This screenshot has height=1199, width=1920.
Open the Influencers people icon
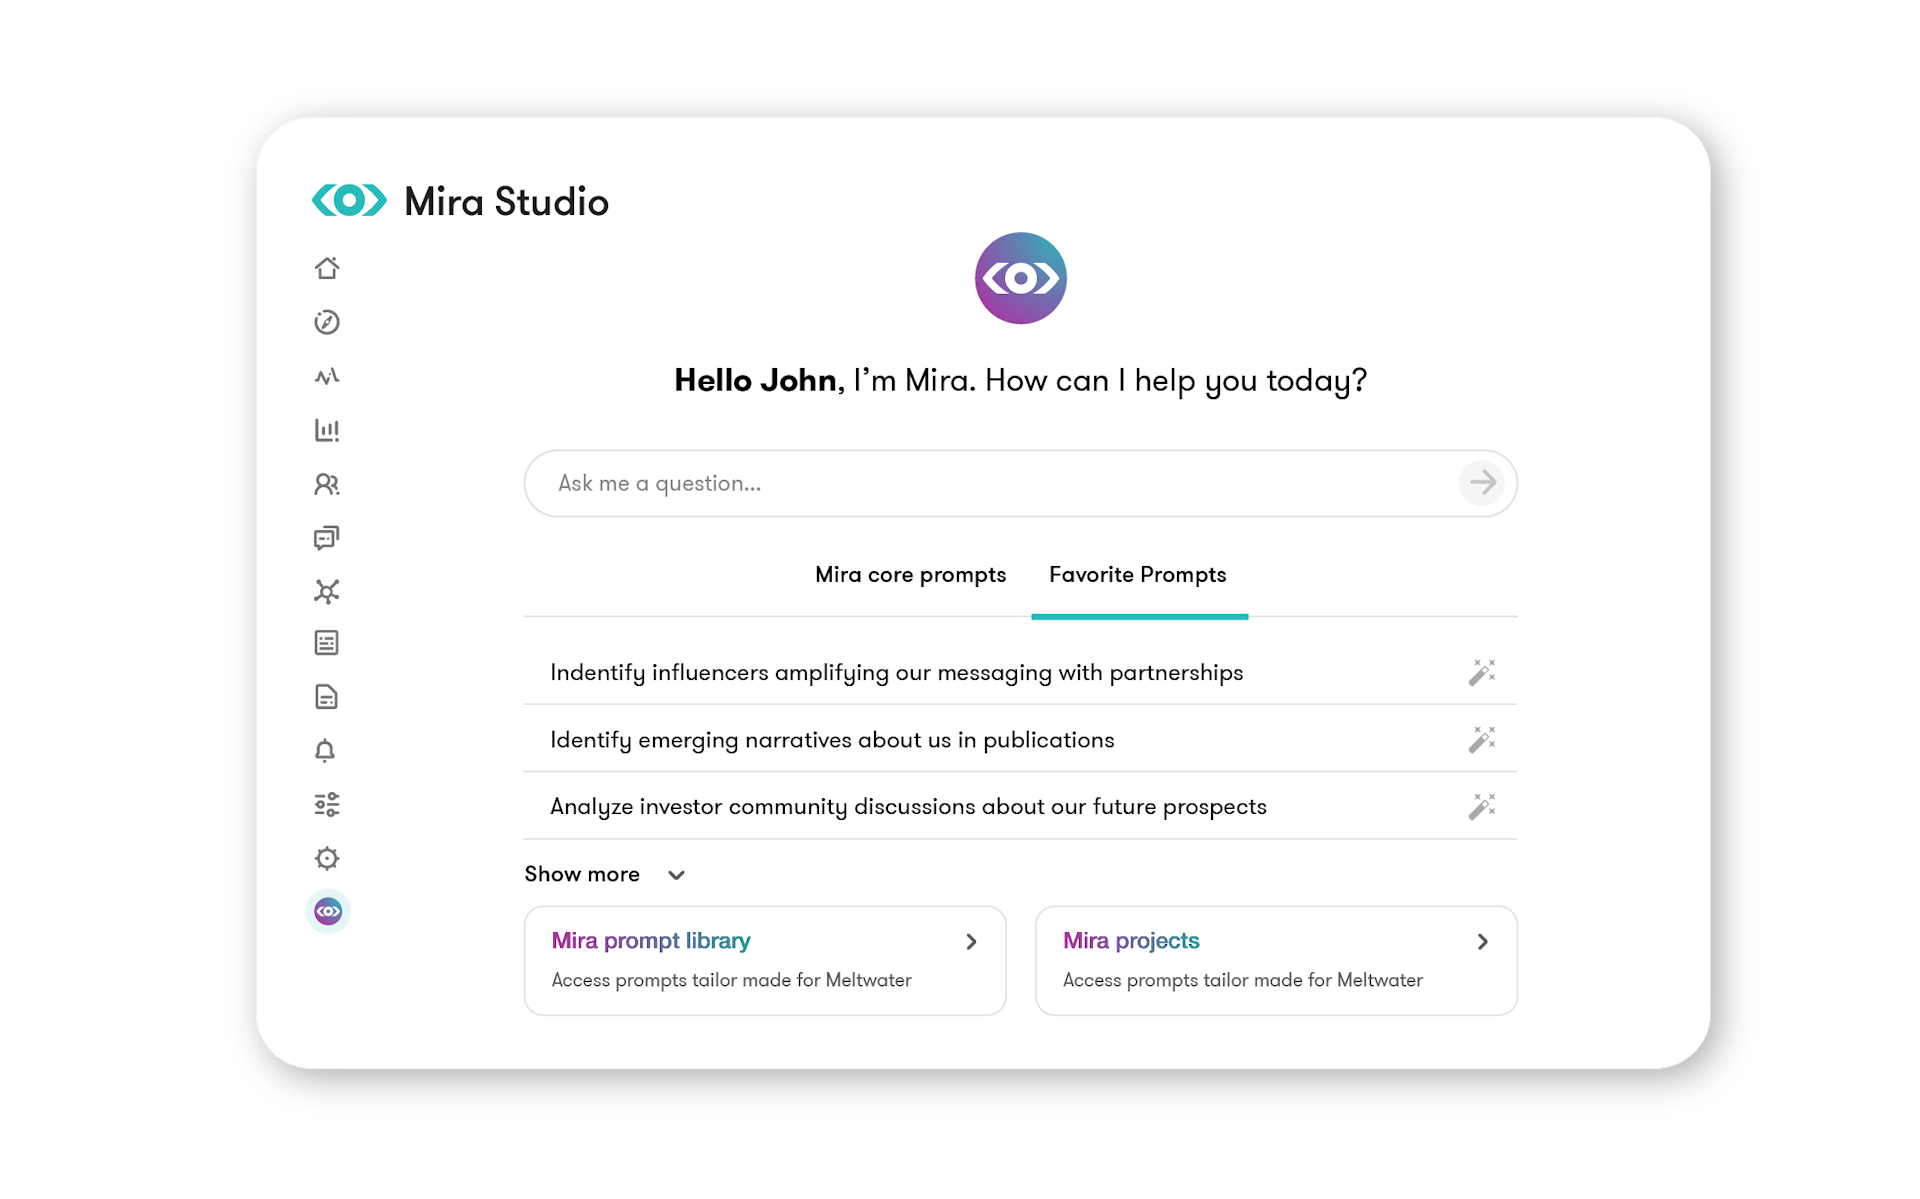click(327, 484)
